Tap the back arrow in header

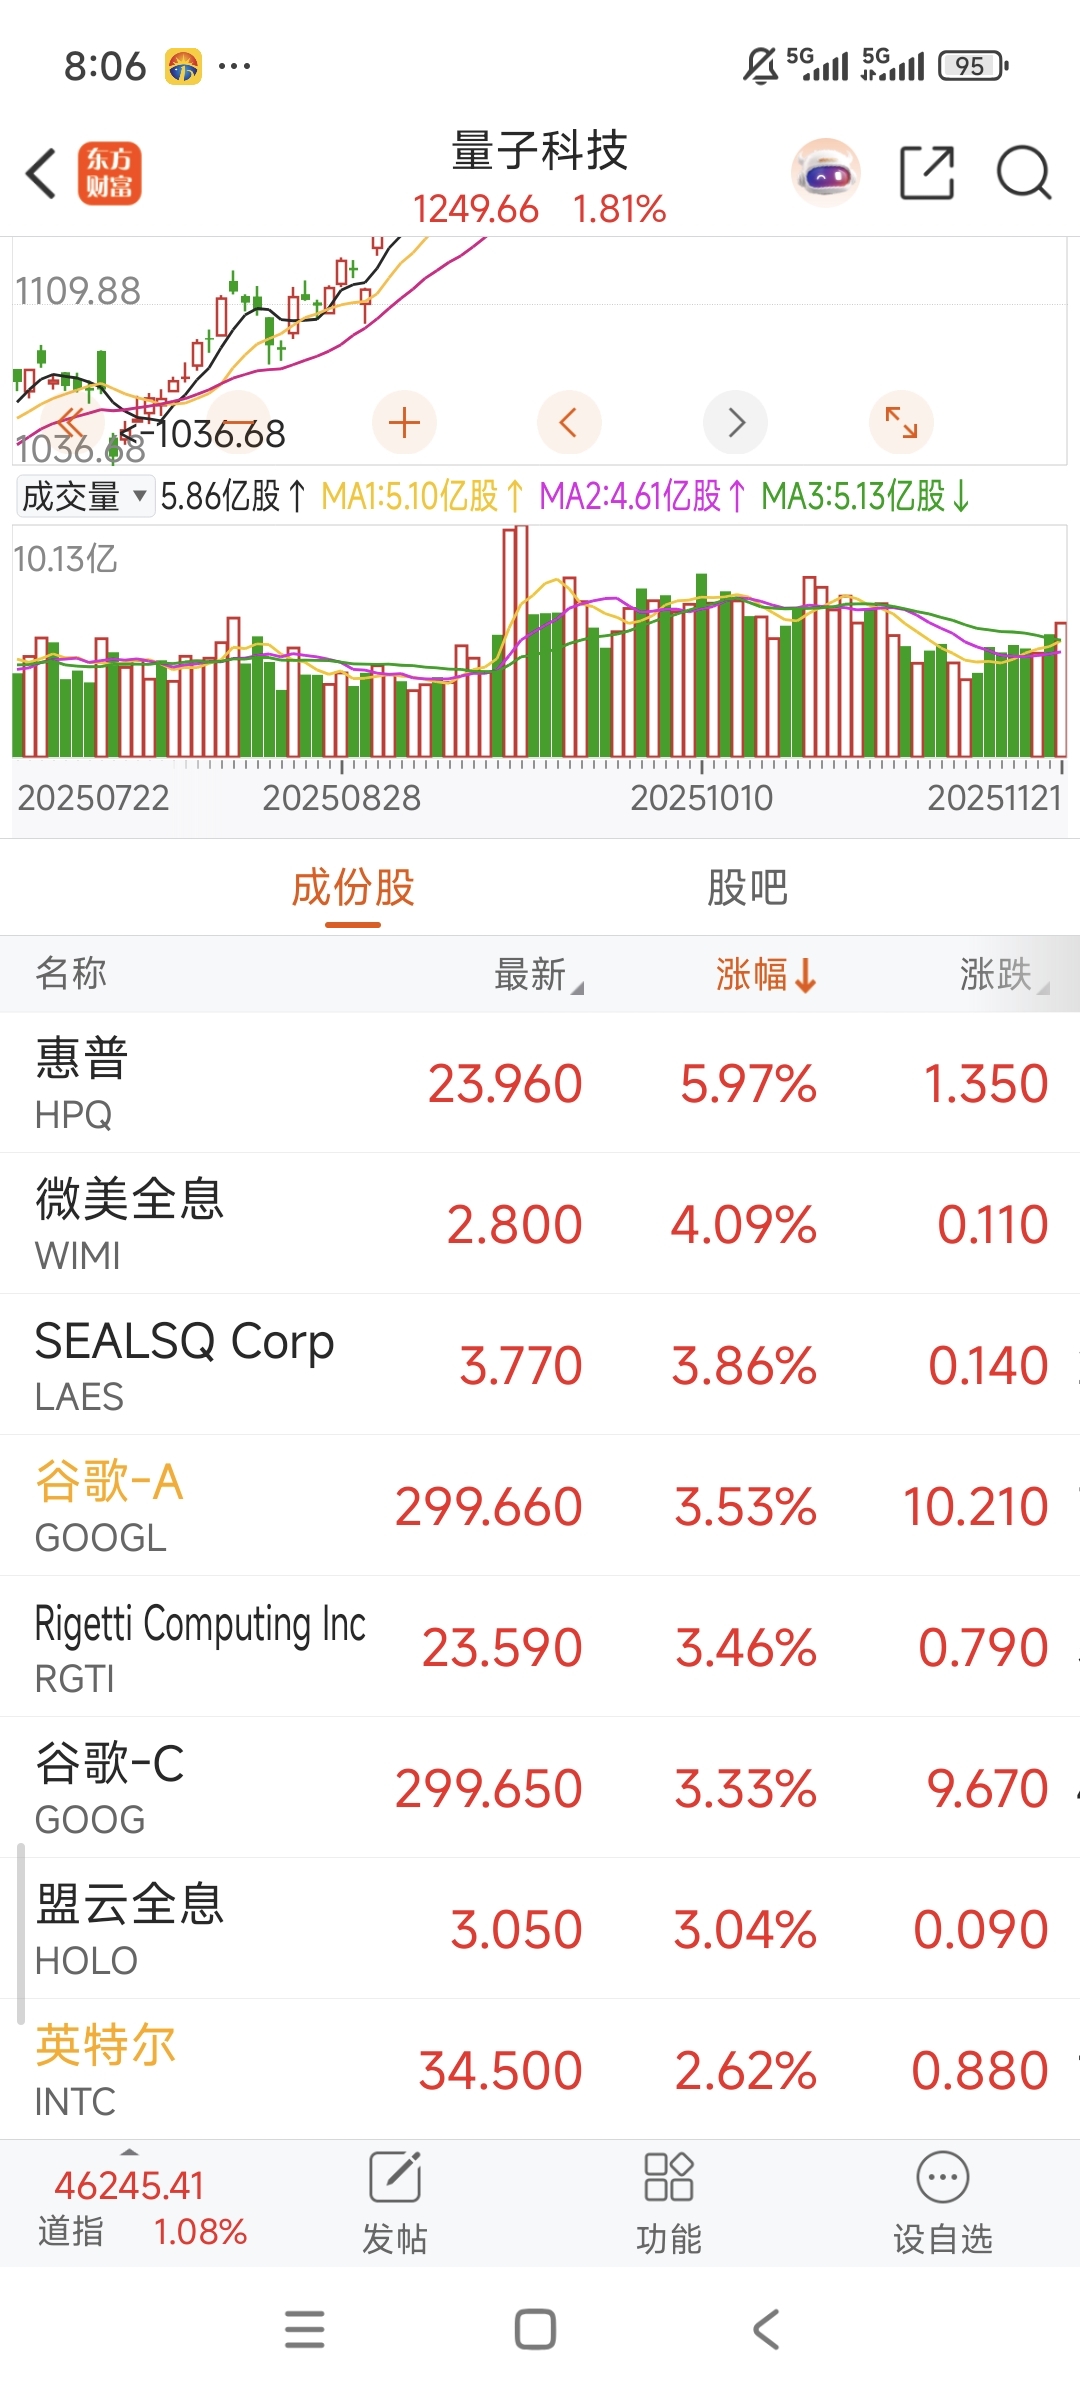tap(42, 174)
